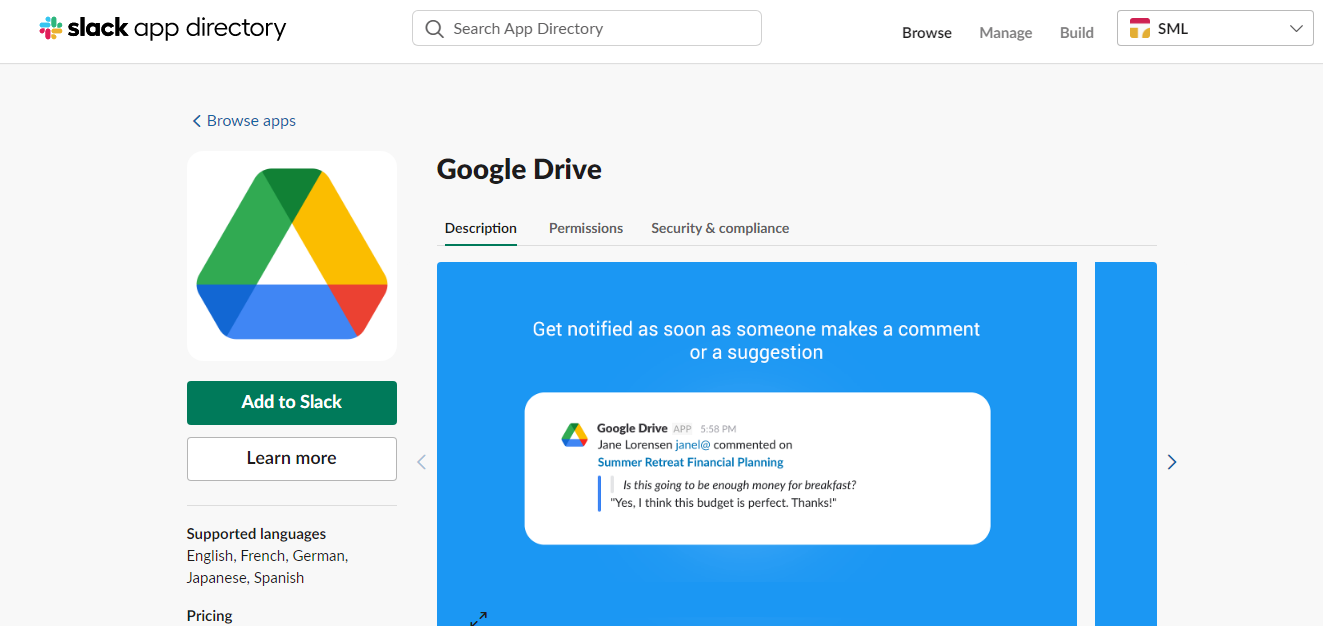Click the Google Drive page title

click(x=519, y=169)
